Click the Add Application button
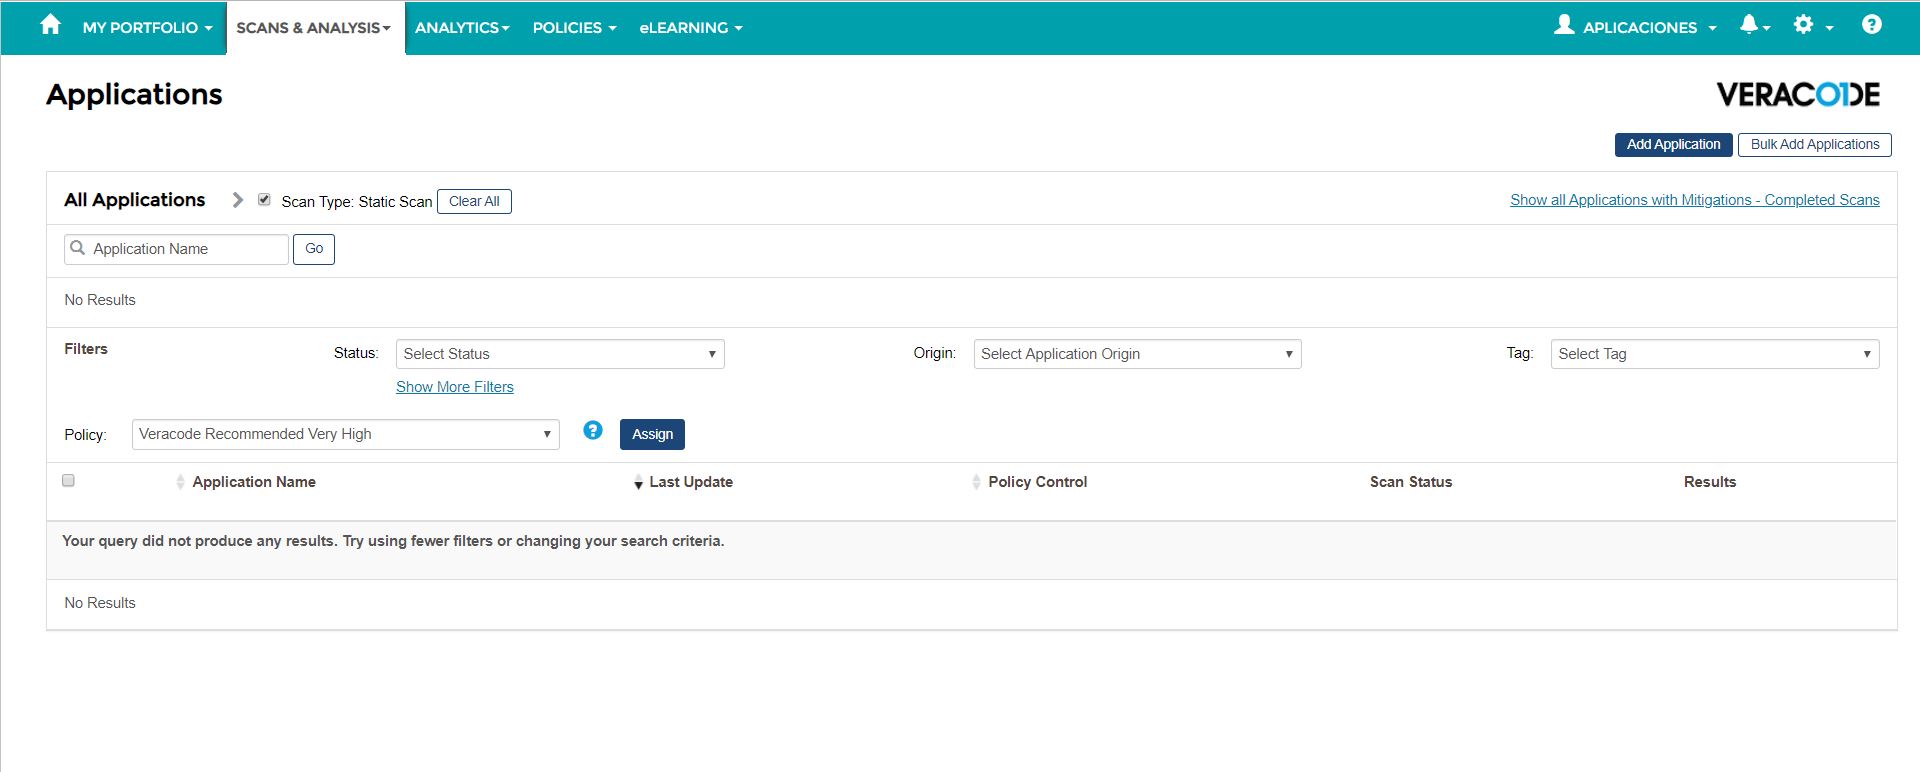The width and height of the screenshot is (1920, 772). [x=1673, y=145]
